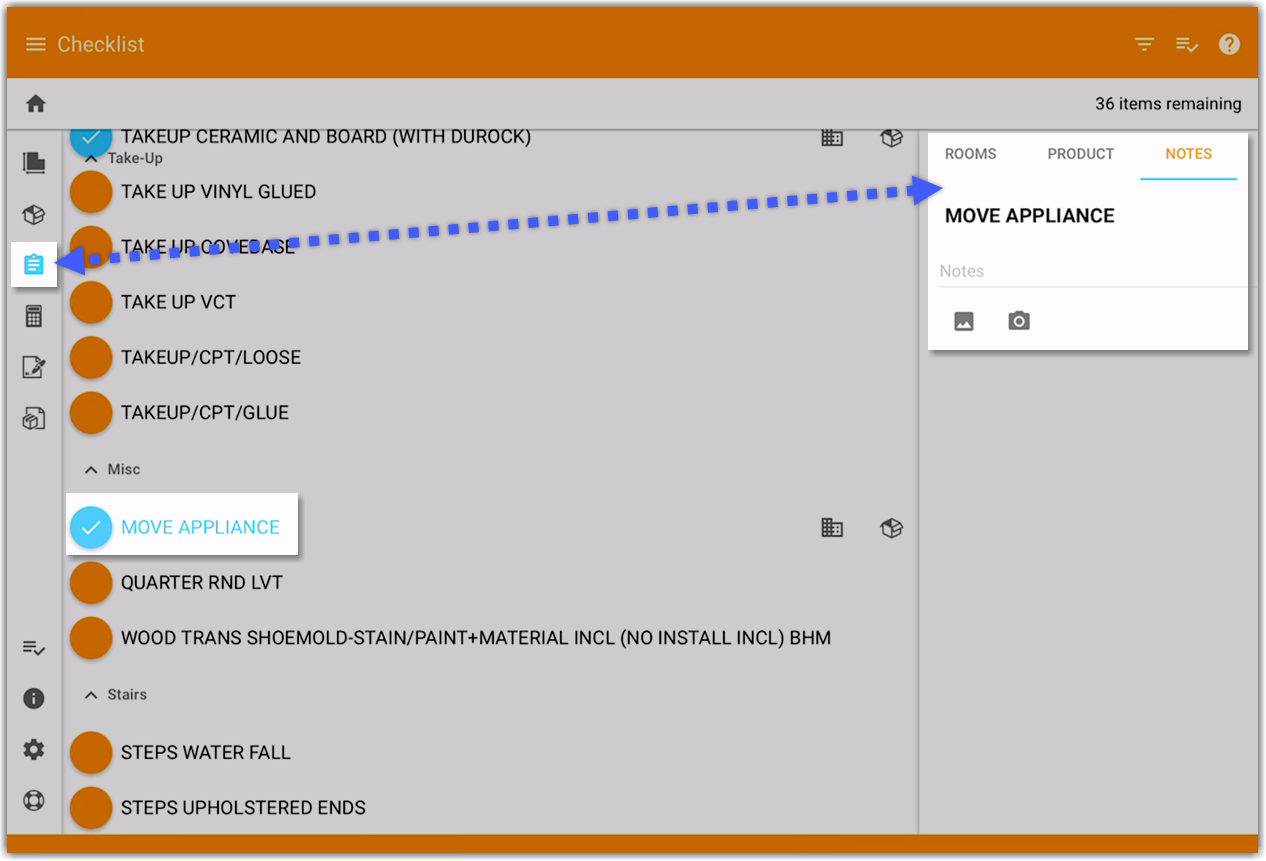Select TAKE UP VINYL GLUED text

click(x=218, y=191)
